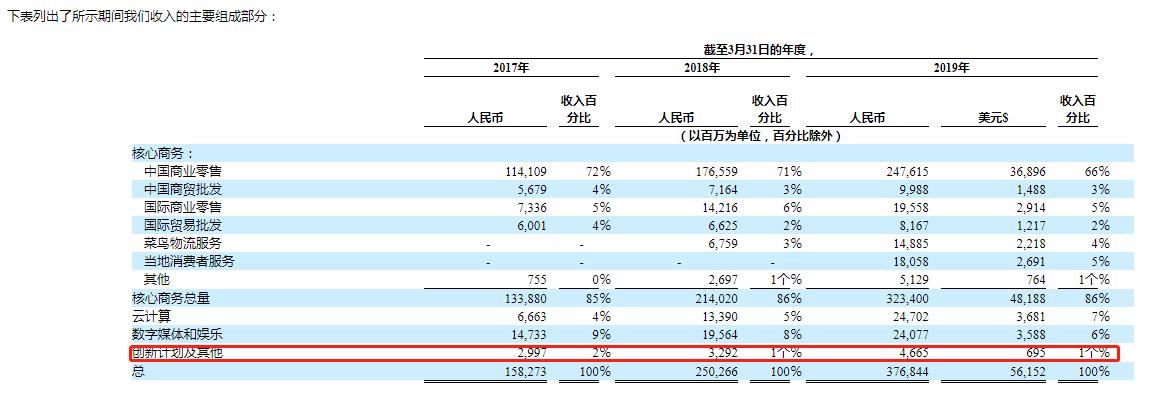Click the value 323,400
The height and width of the screenshot is (393, 1150).
pyautogui.click(x=907, y=298)
